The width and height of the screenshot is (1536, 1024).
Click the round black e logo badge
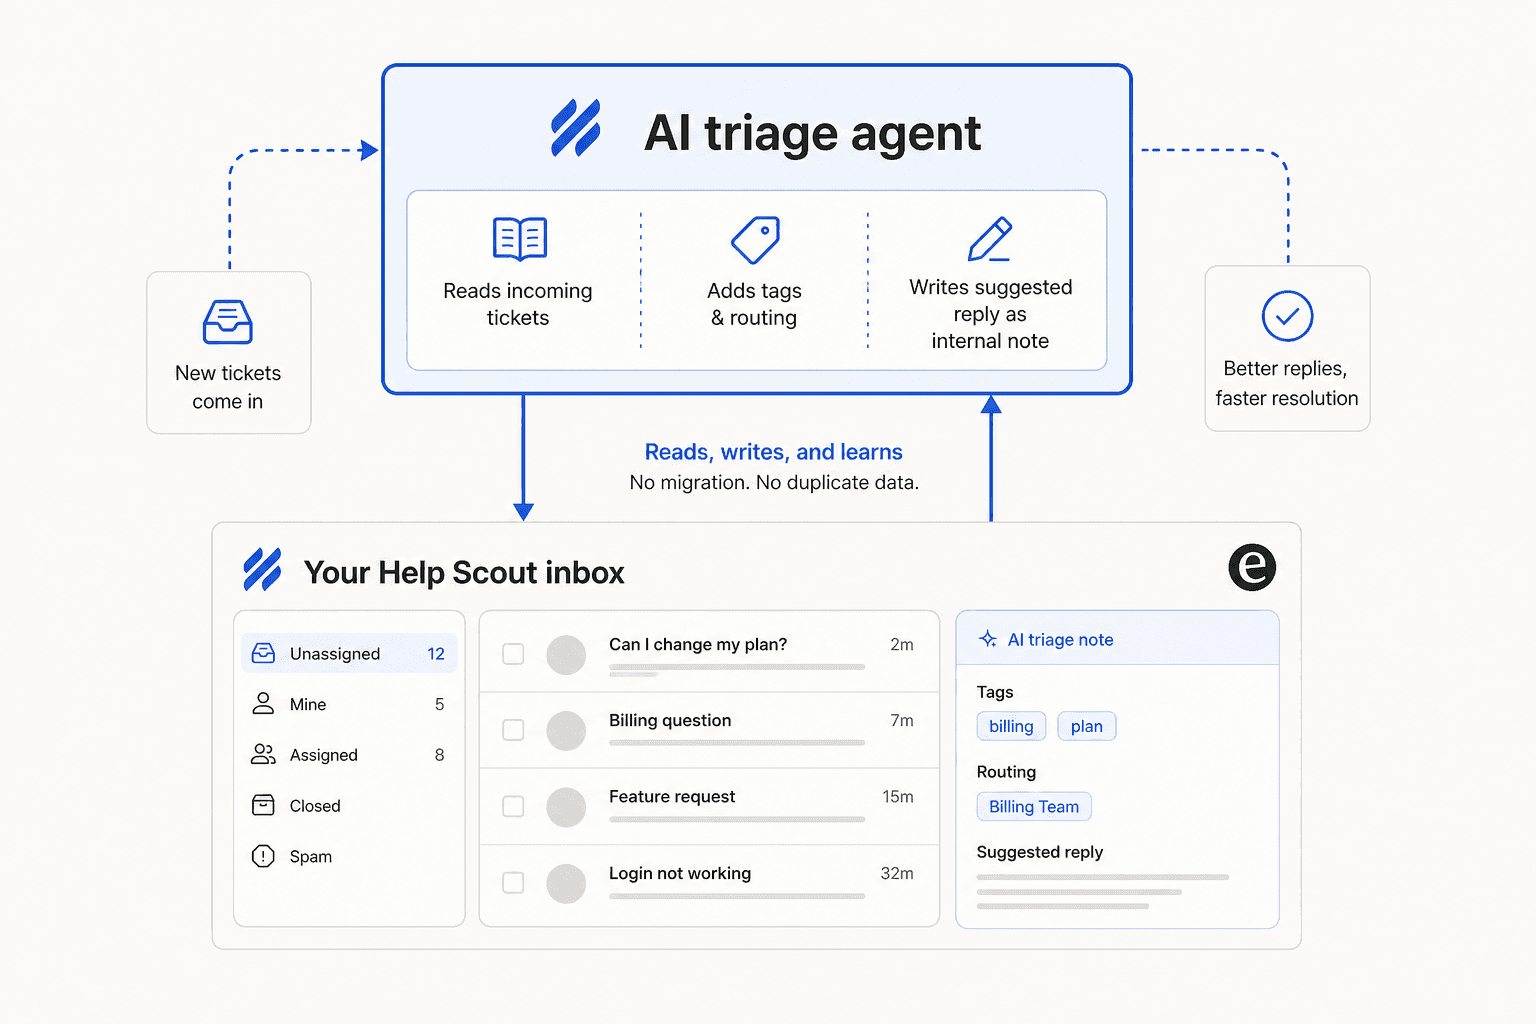click(1252, 567)
